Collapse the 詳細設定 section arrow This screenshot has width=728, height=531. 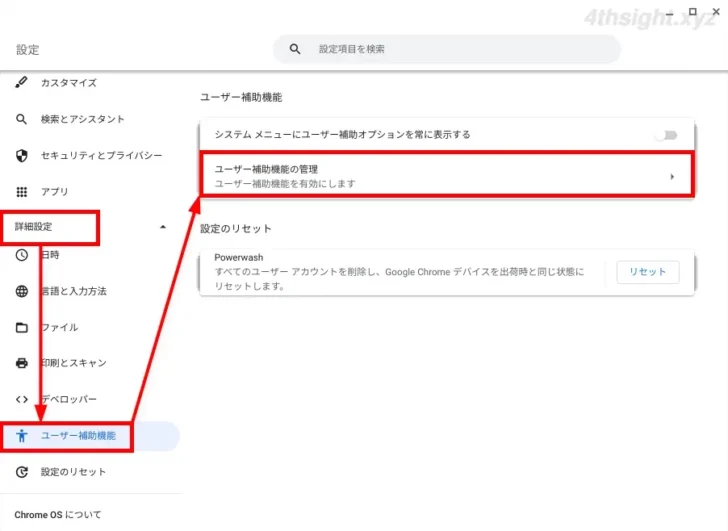pyautogui.click(x=163, y=227)
